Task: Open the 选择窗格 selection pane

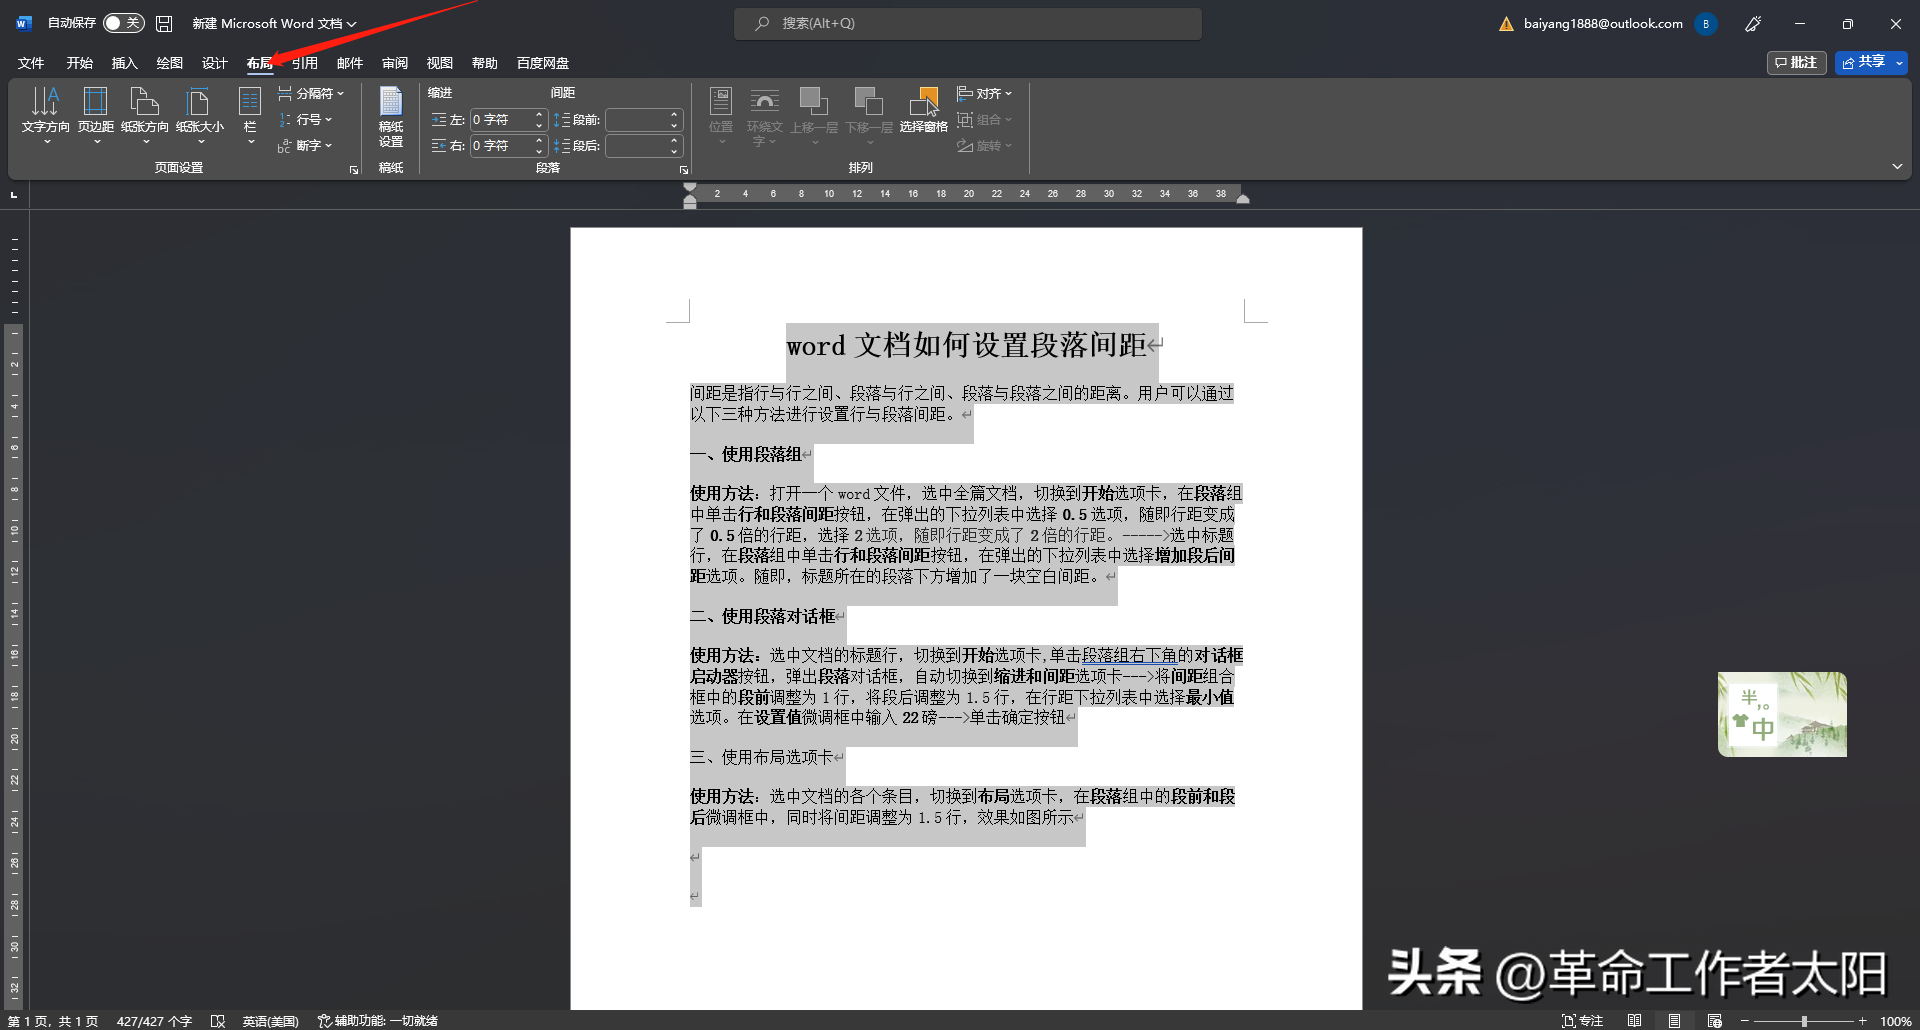Action: [x=923, y=110]
